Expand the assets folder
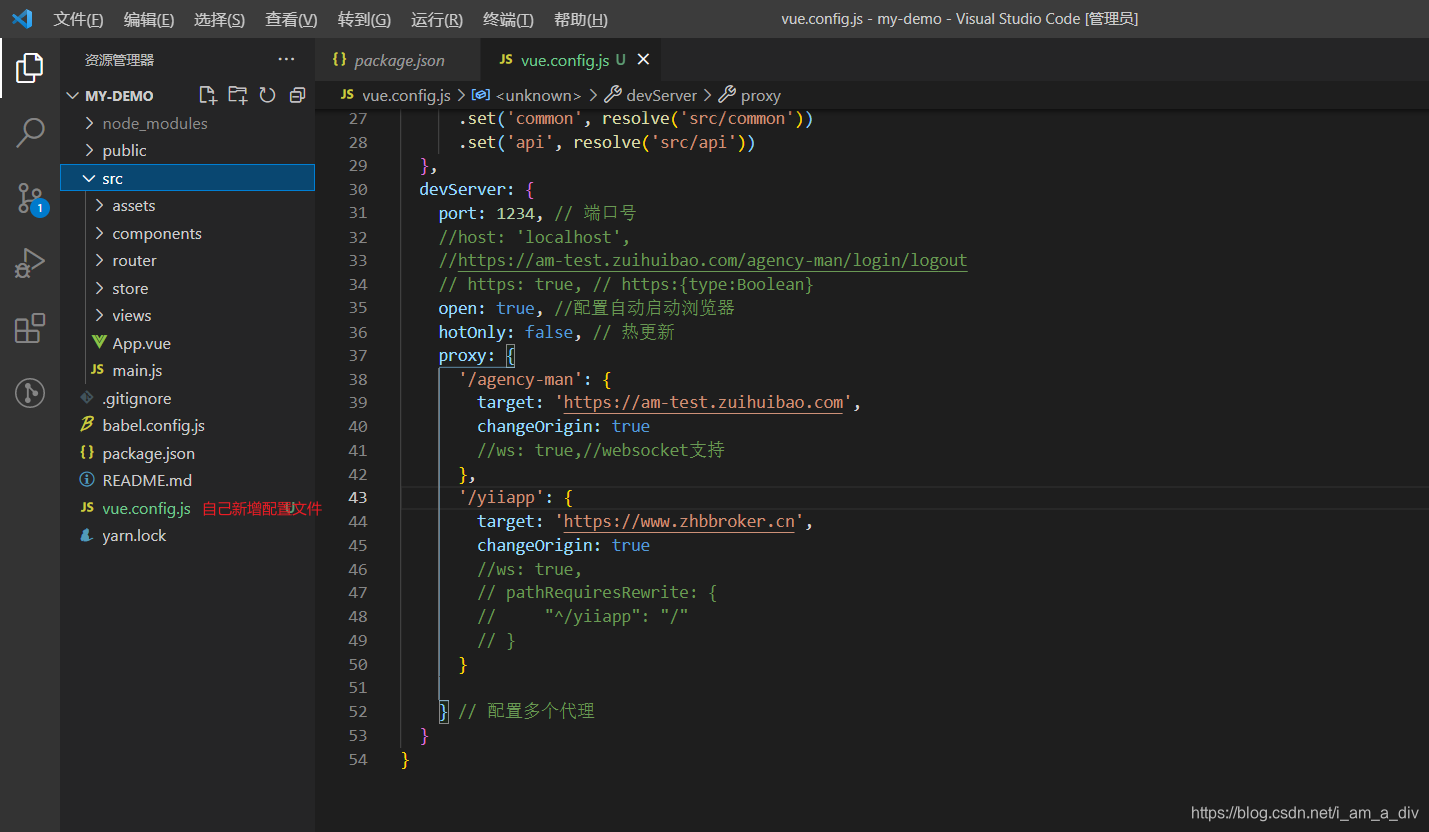Screen dimensions: 1429x832 pos(100,205)
